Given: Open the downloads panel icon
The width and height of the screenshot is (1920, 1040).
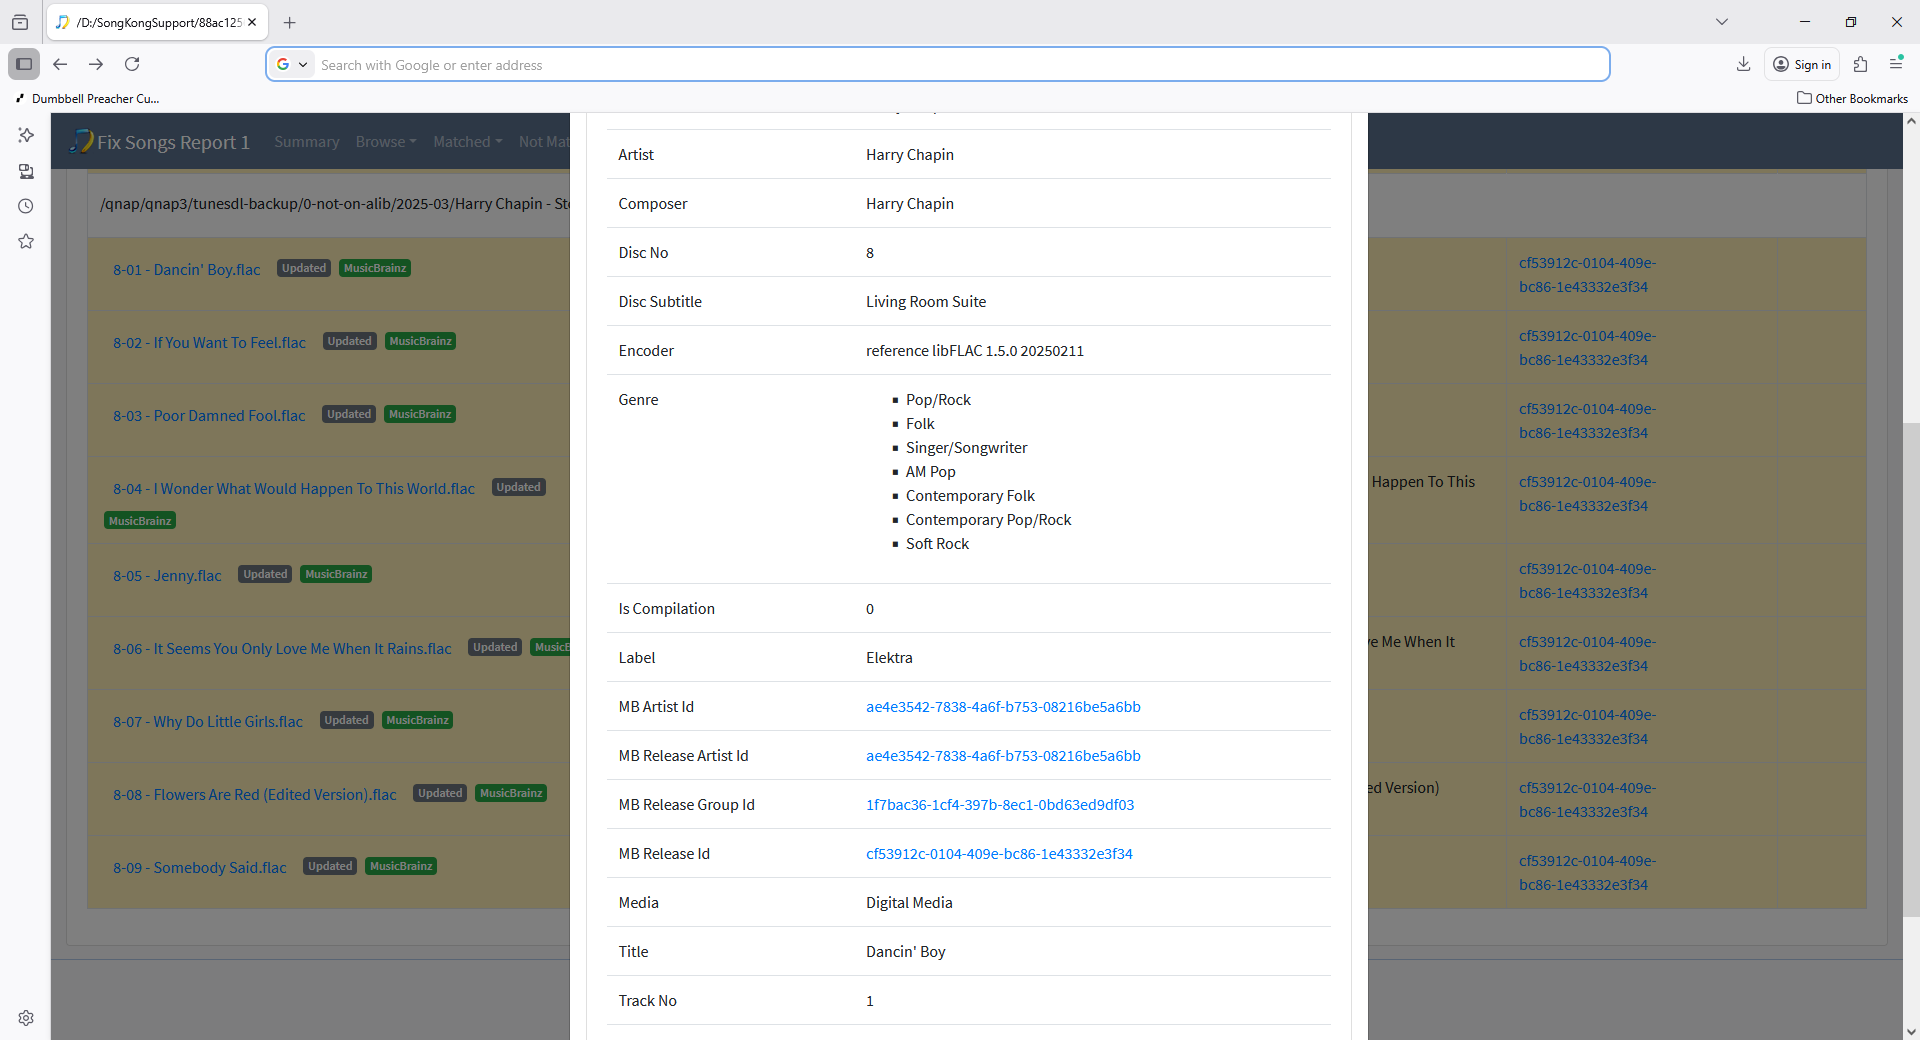Looking at the screenshot, I should 1743,64.
